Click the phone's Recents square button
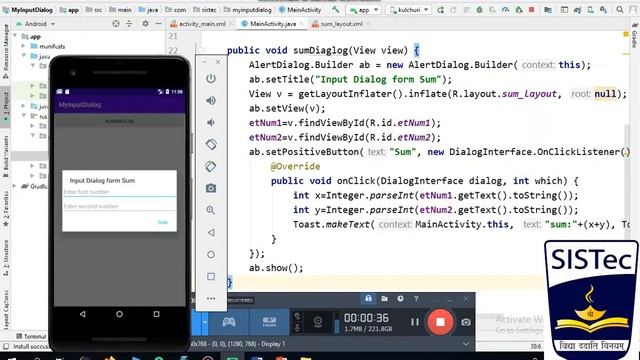640x360 pixels. click(x=156, y=314)
